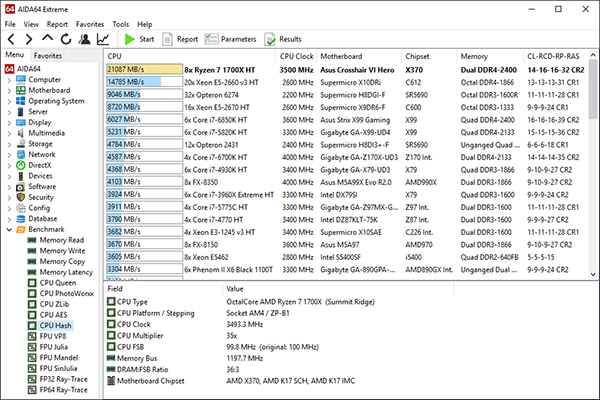
Task: Open the Help menu
Action: tap(145, 24)
